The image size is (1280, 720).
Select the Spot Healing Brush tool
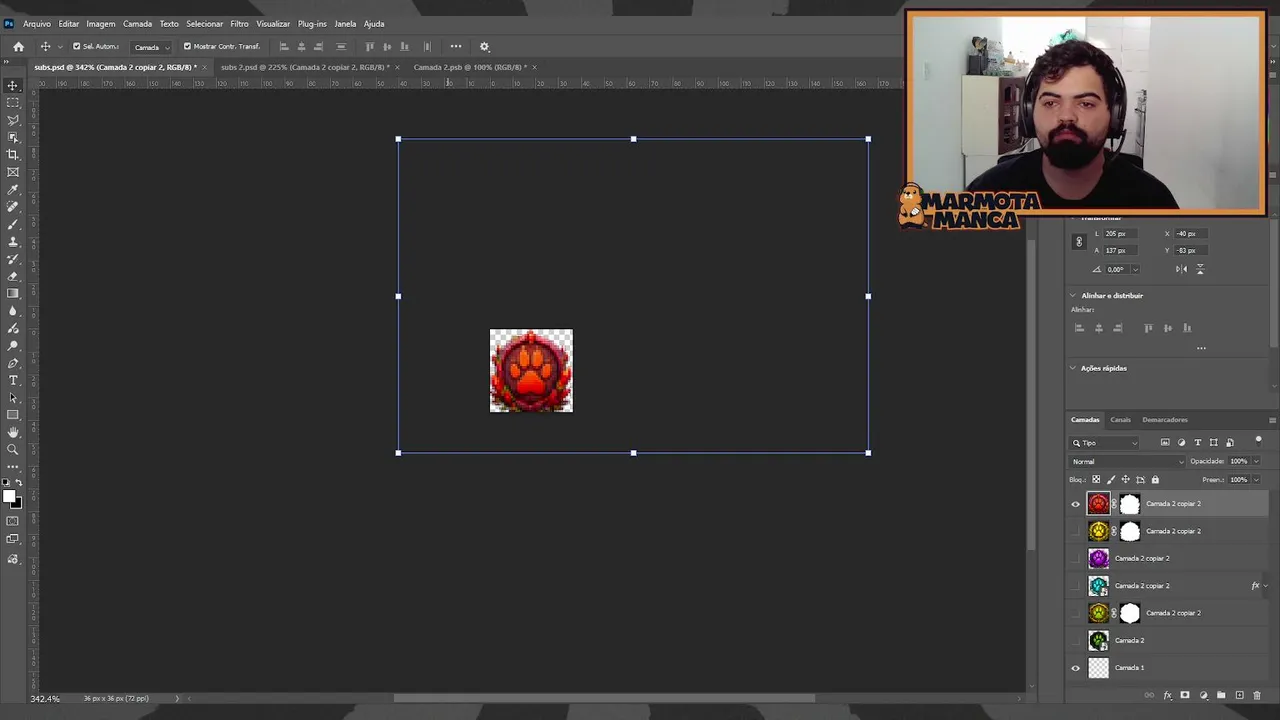coord(13,207)
